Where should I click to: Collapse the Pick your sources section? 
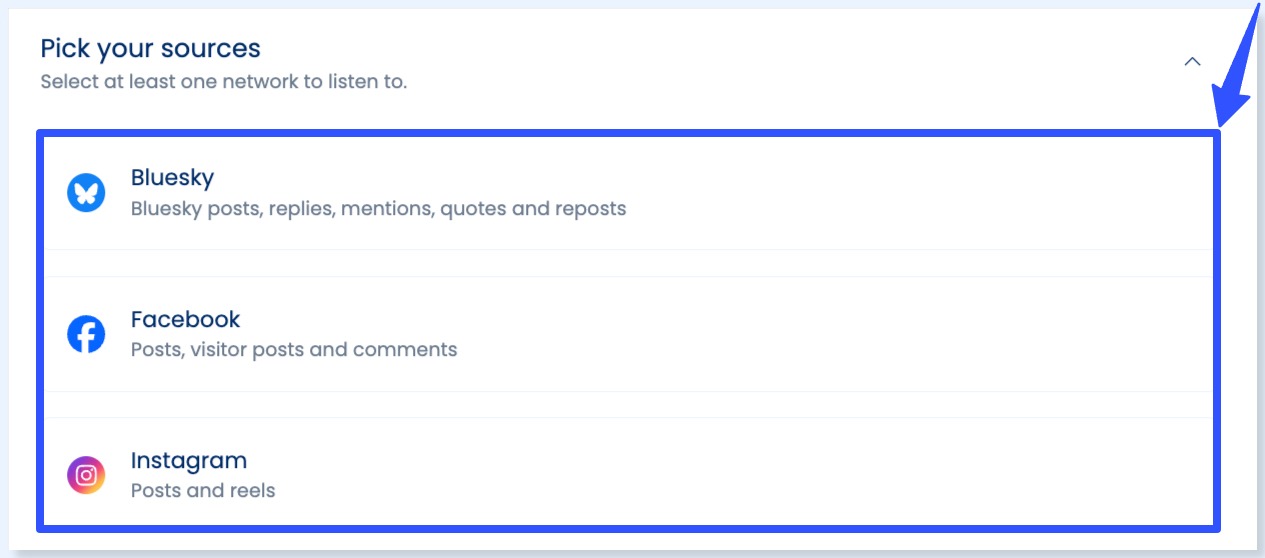pyautogui.click(x=1192, y=62)
